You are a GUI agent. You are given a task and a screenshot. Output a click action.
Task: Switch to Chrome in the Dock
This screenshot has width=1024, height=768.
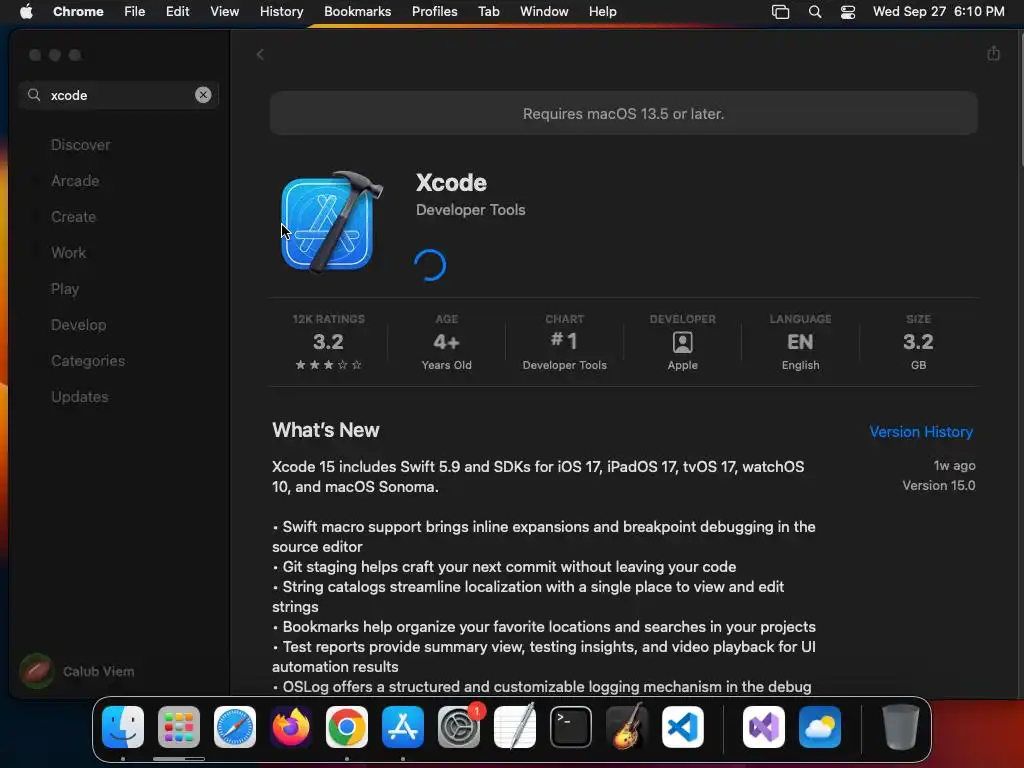pyautogui.click(x=347, y=727)
